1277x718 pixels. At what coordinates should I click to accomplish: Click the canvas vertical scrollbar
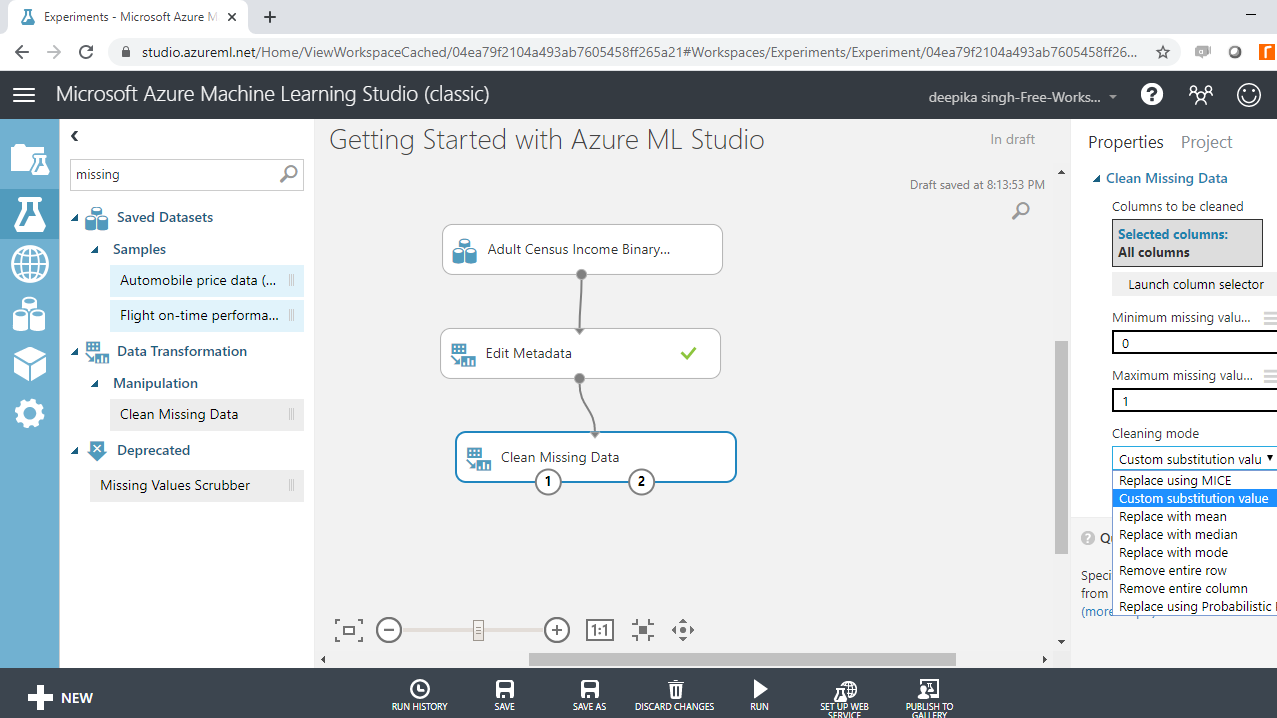[1061, 447]
